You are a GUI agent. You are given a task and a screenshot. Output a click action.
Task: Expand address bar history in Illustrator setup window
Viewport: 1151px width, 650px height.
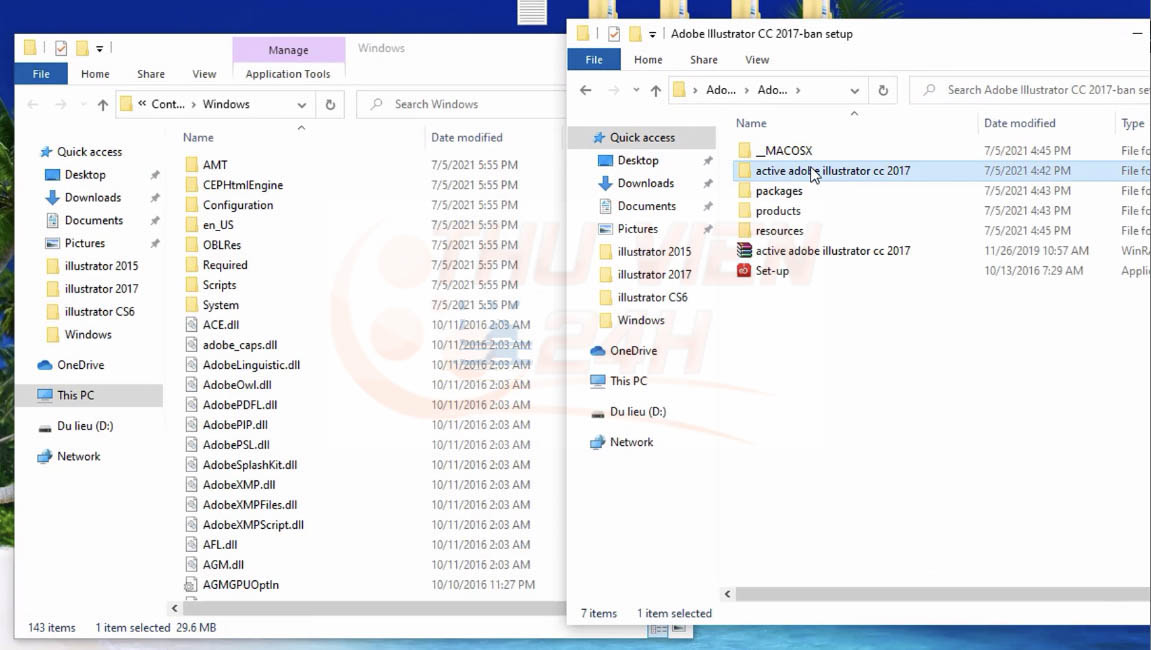[x=854, y=90]
